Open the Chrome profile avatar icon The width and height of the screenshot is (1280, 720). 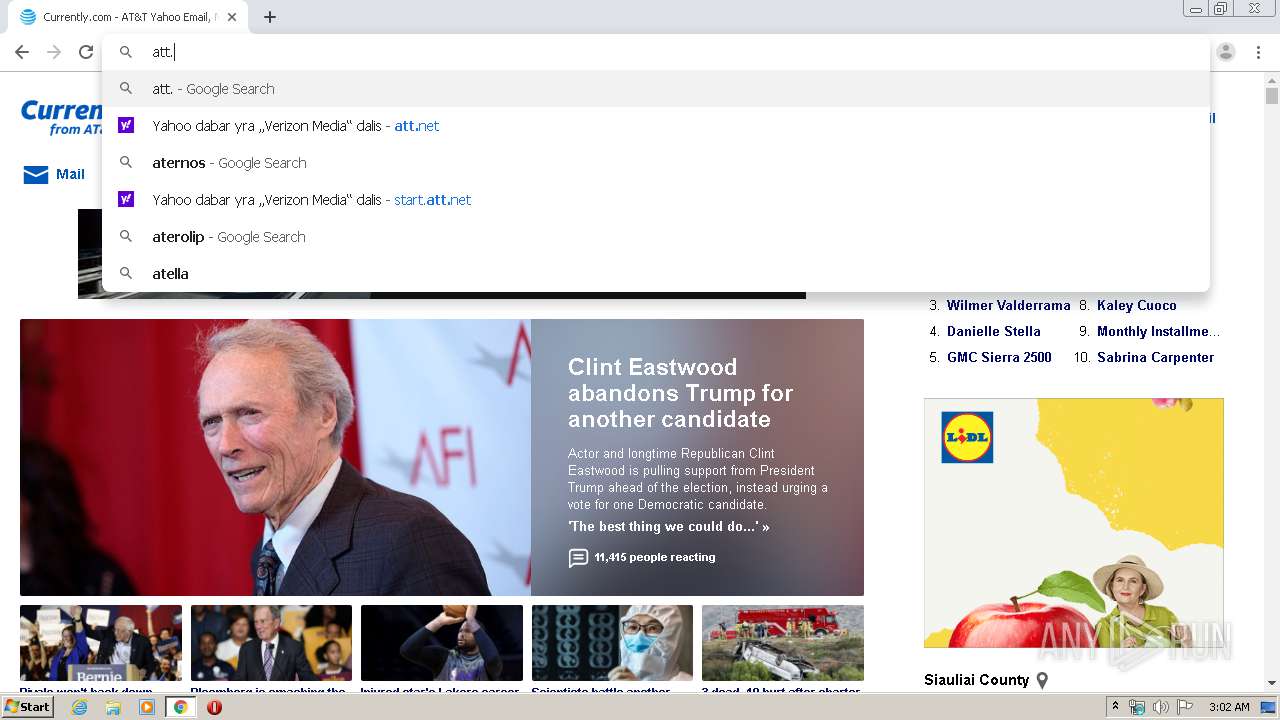click(x=1226, y=52)
